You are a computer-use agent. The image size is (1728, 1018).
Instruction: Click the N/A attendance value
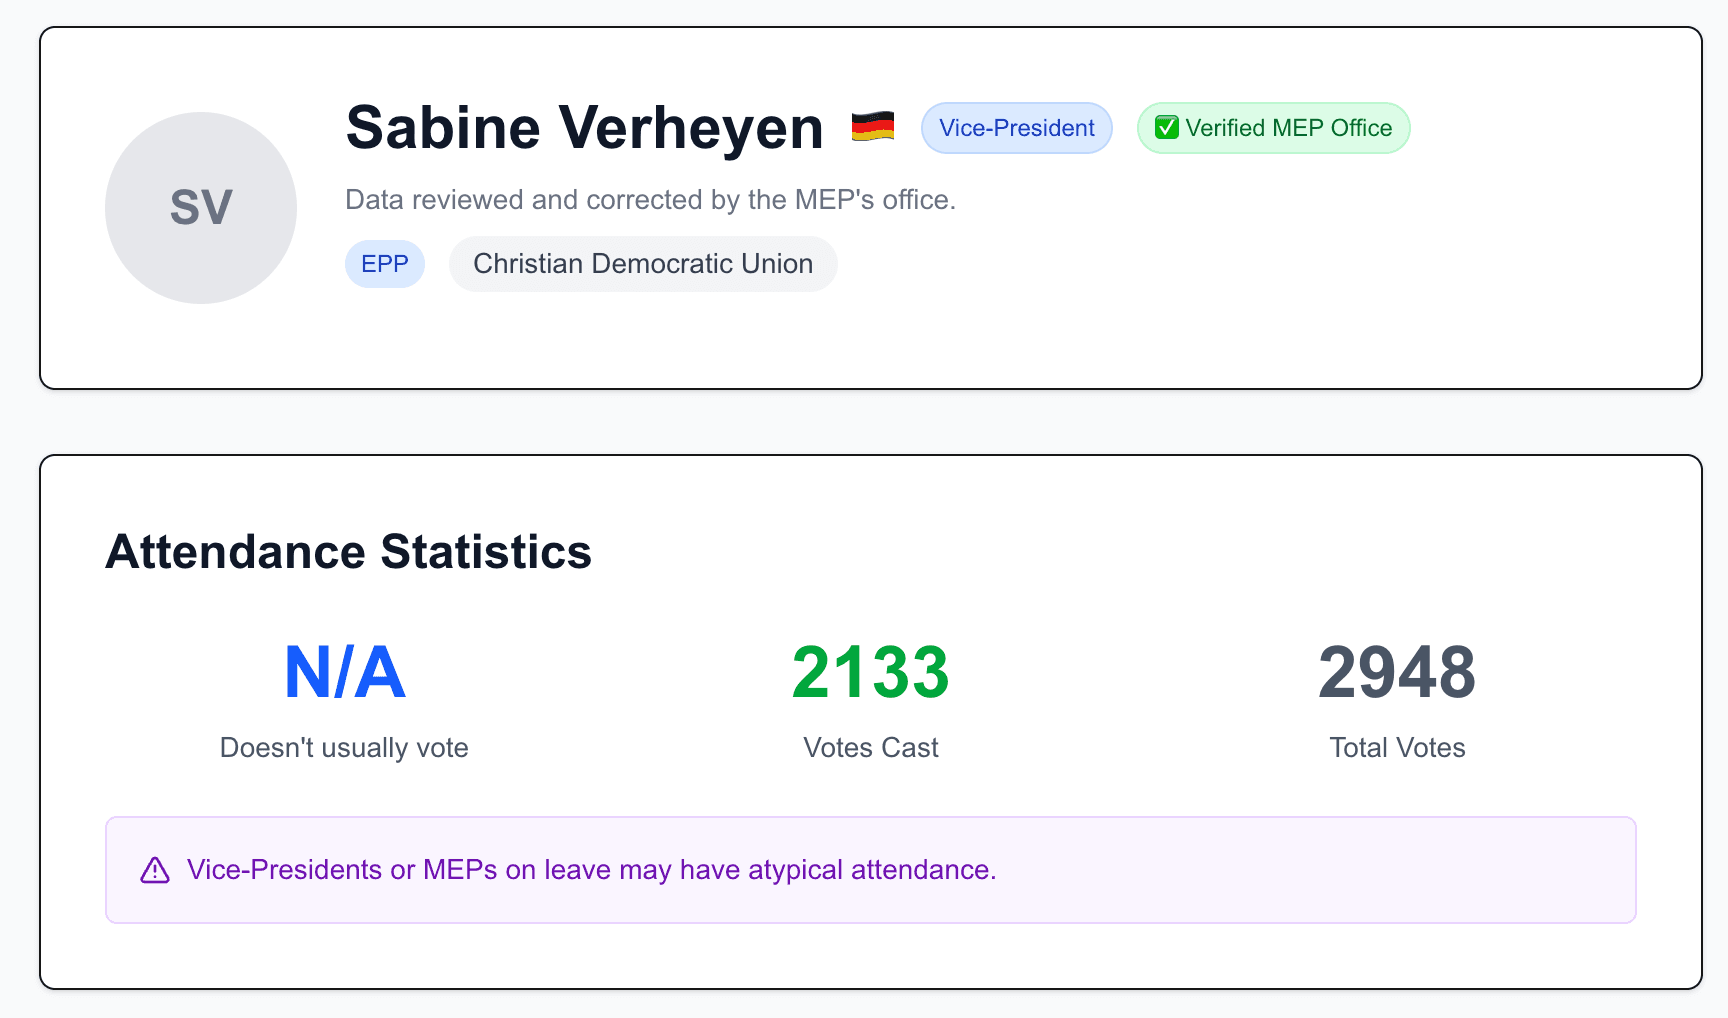coord(344,672)
